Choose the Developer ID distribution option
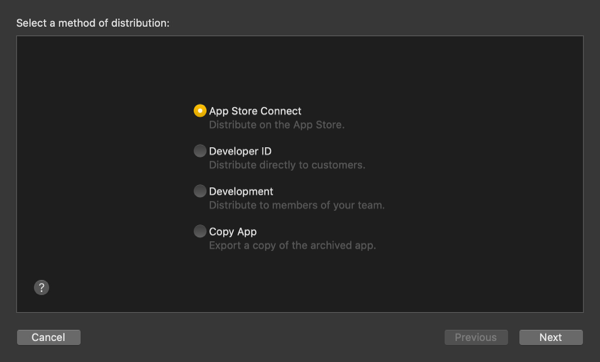The width and height of the screenshot is (600, 362). (x=200, y=151)
